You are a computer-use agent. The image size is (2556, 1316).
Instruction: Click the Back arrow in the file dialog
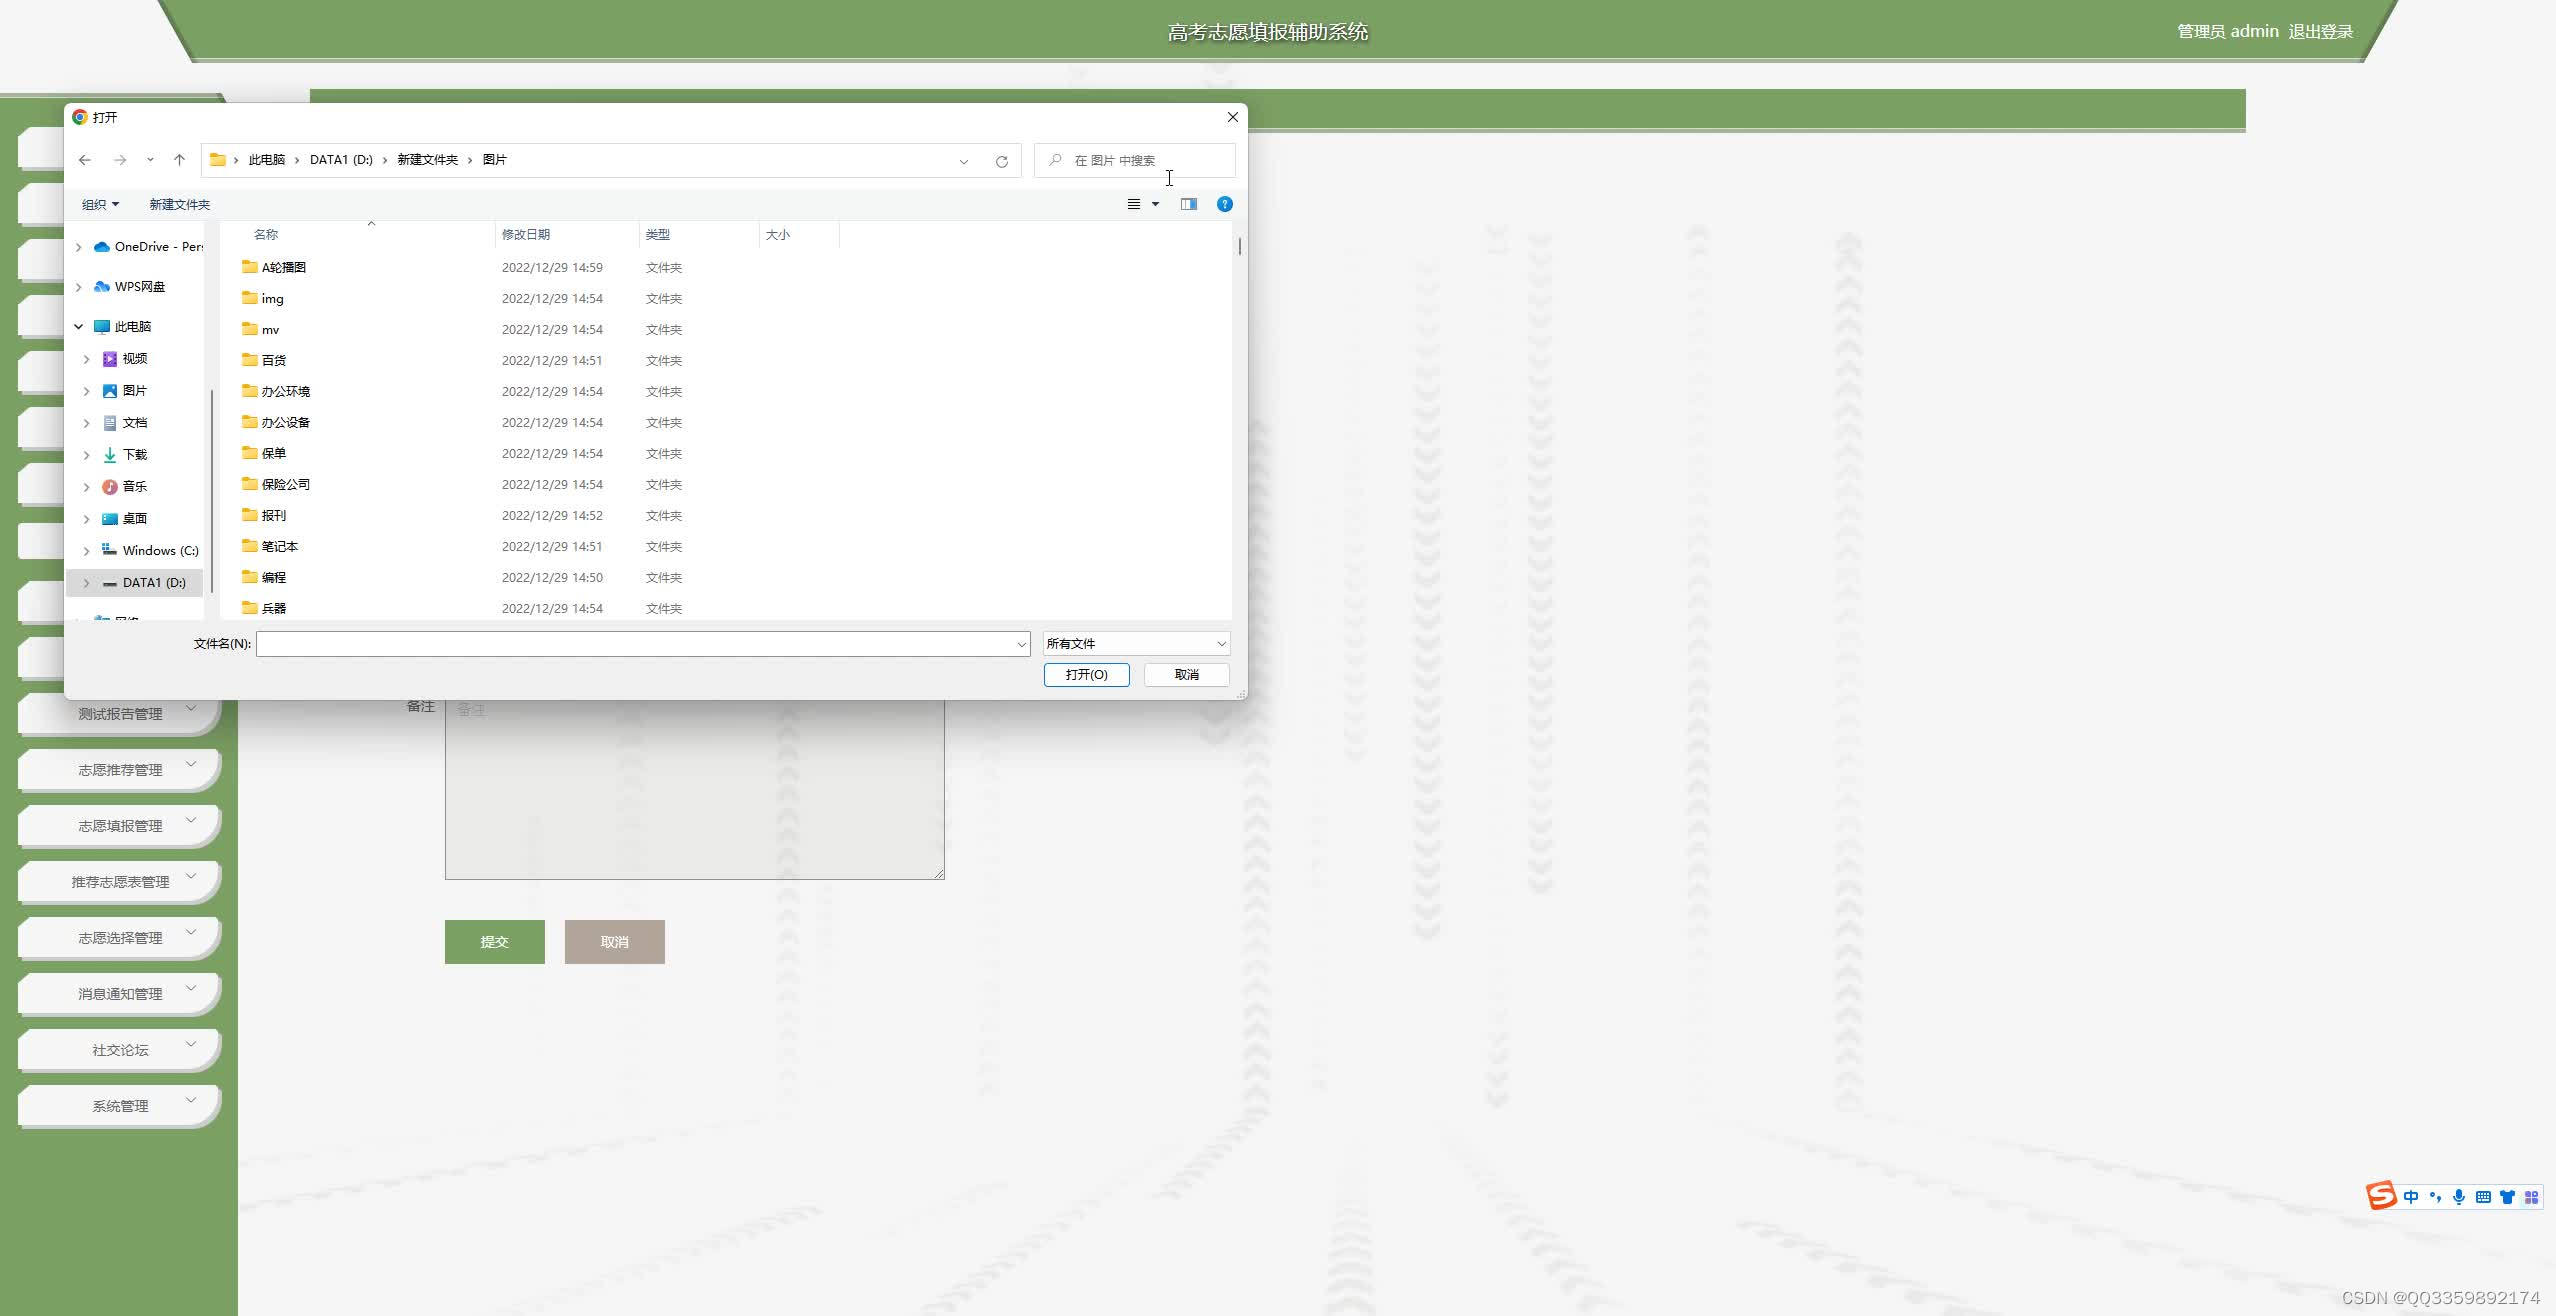pyautogui.click(x=85, y=160)
